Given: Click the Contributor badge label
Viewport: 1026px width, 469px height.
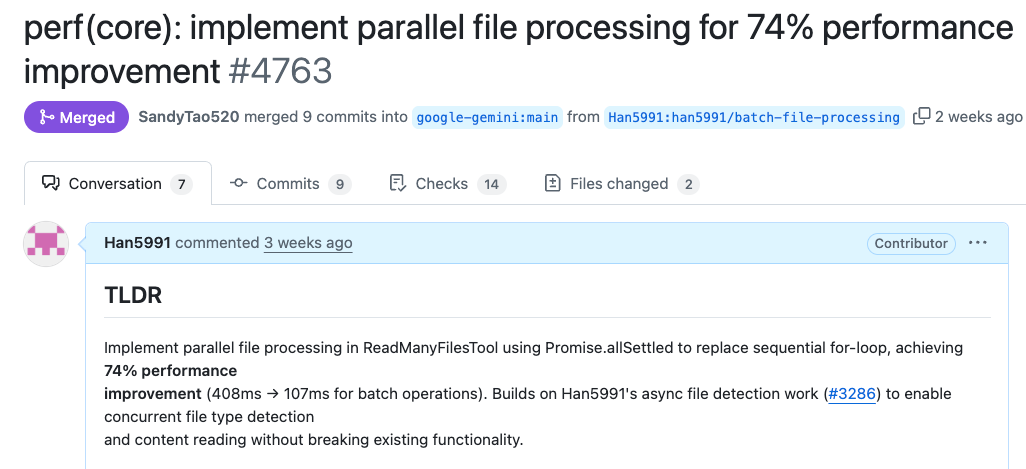Looking at the screenshot, I should click(910, 243).
